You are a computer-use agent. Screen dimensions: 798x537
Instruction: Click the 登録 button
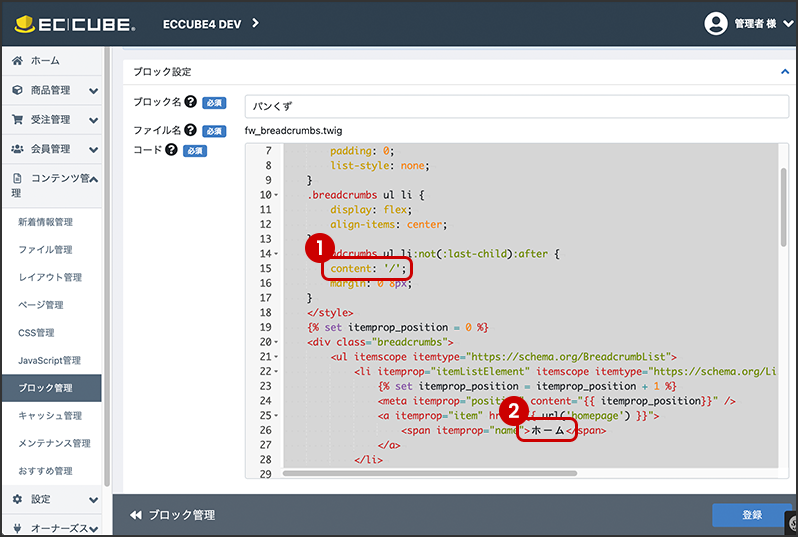(x=751, y=515)
